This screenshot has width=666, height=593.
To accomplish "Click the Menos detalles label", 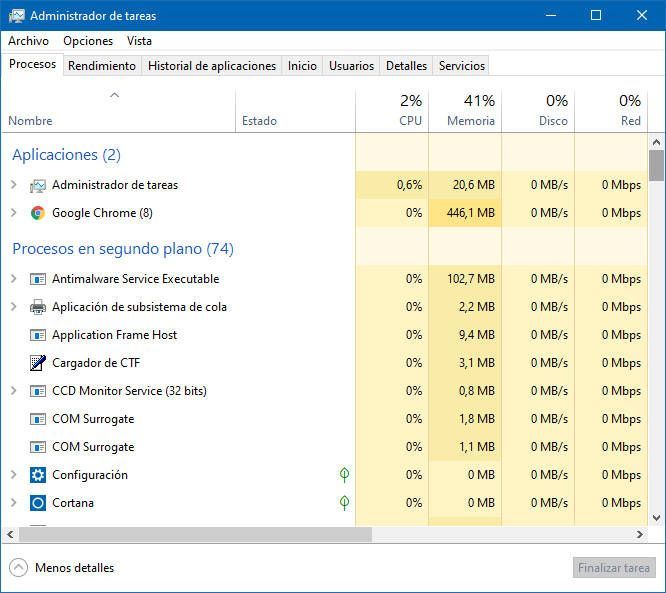I will tap(74, 568).
